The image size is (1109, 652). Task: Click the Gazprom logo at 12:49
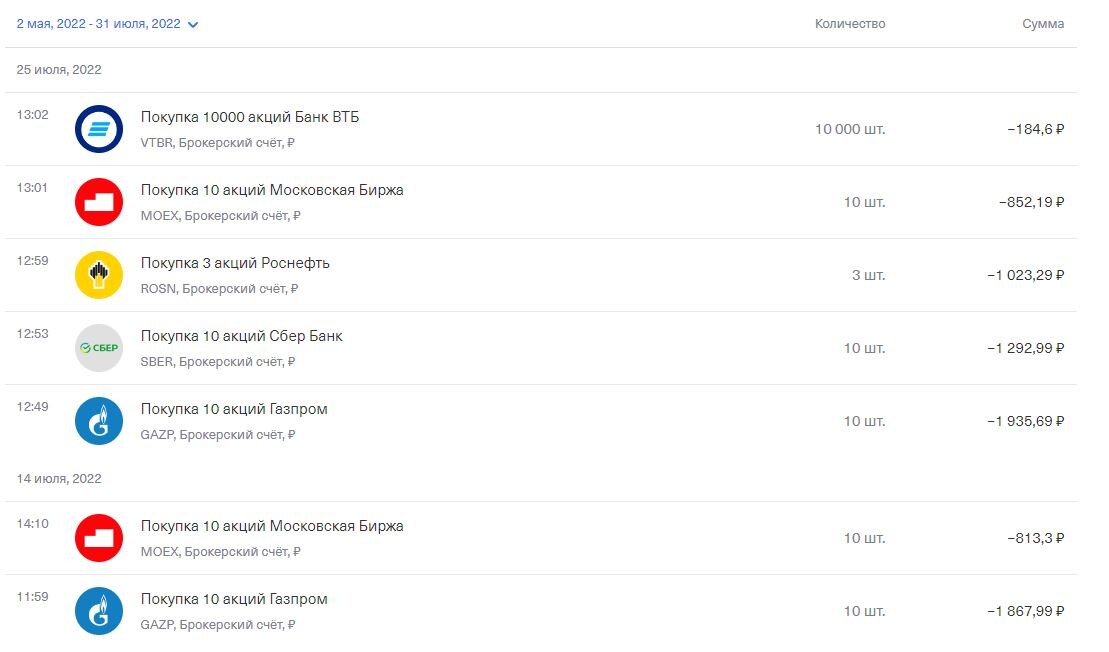99,421
